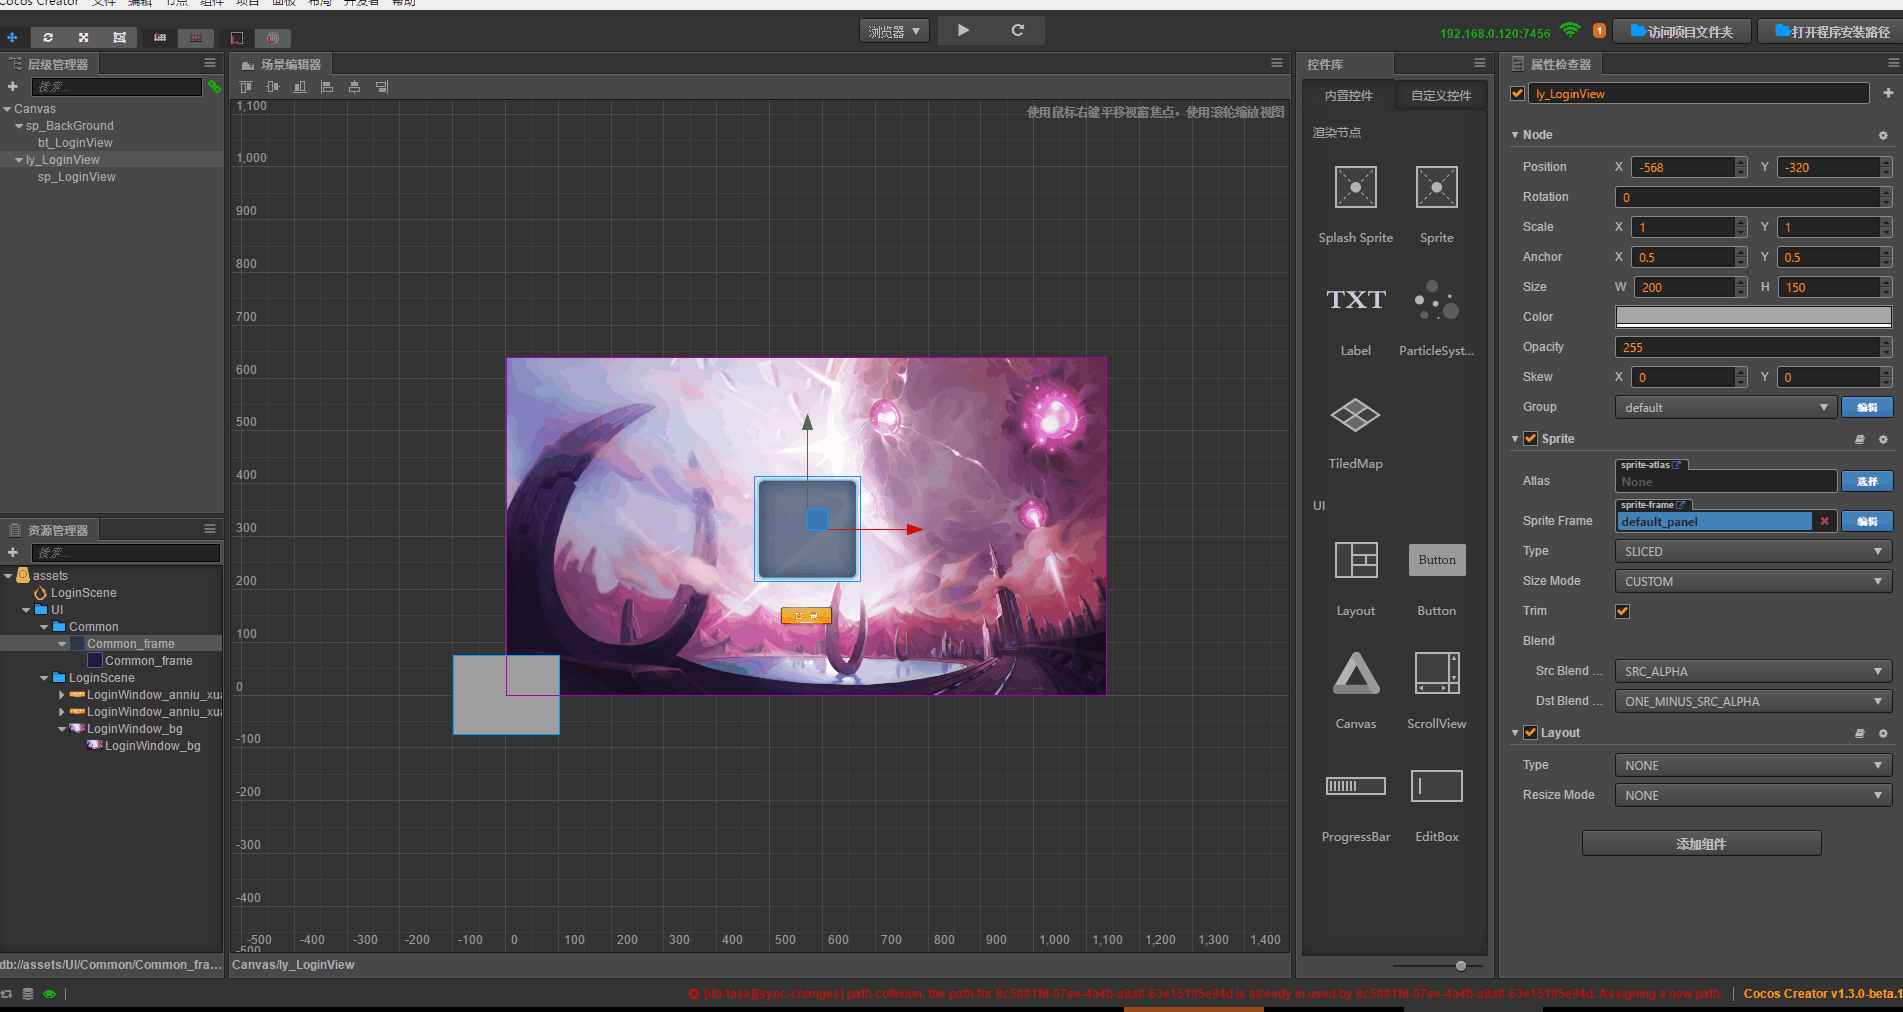This screenshot has width=1903, height=1012.
Task: Collapse the Node section in inspector
Action: coord(1515,135)
